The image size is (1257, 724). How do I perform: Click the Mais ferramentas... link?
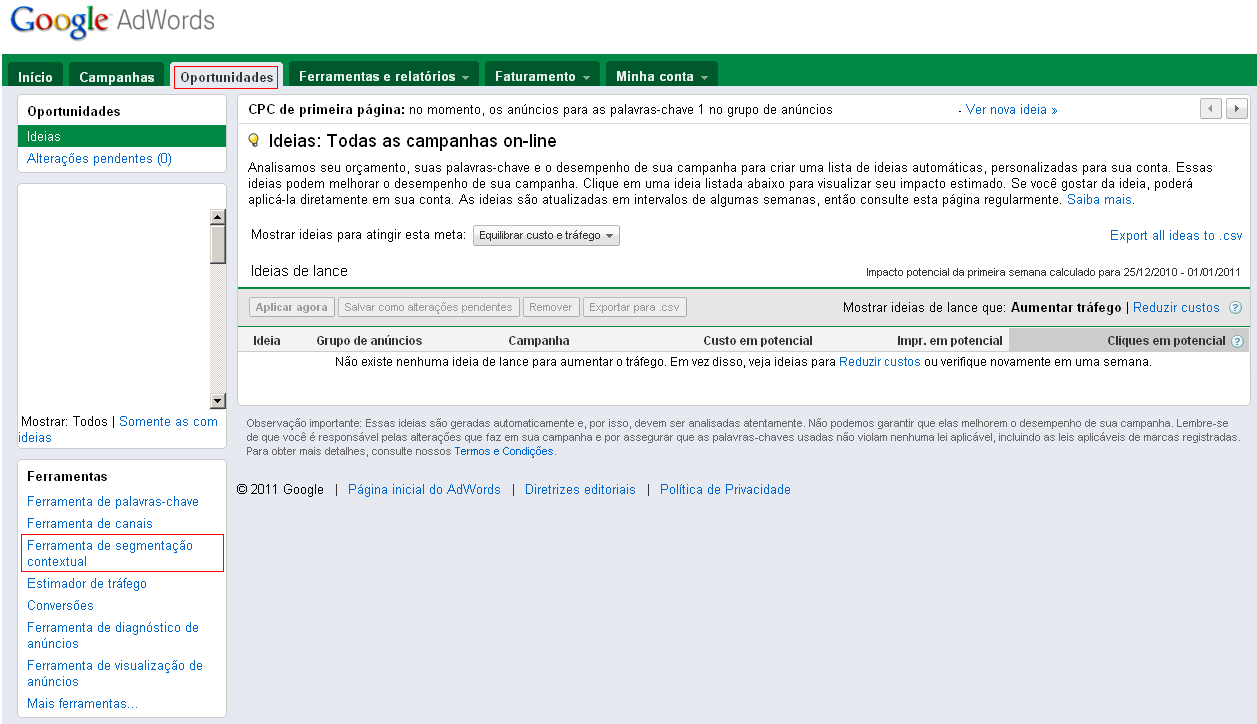coord(83,704)
